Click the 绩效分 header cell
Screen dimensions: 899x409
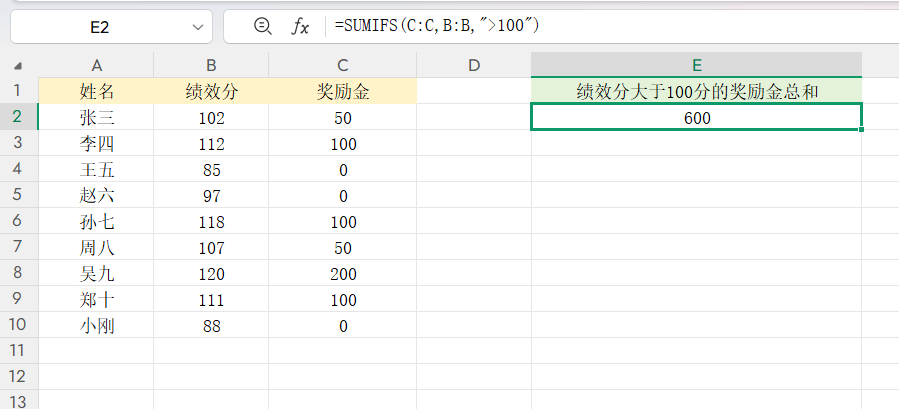[211, 91]
